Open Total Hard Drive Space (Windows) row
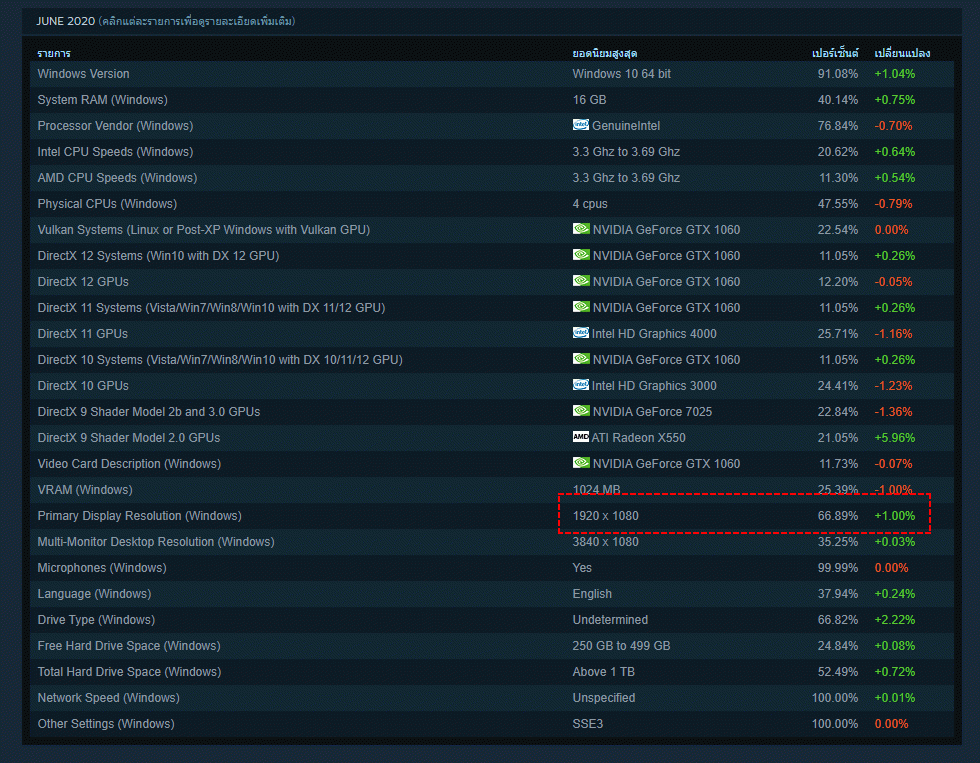 [492, 672]
